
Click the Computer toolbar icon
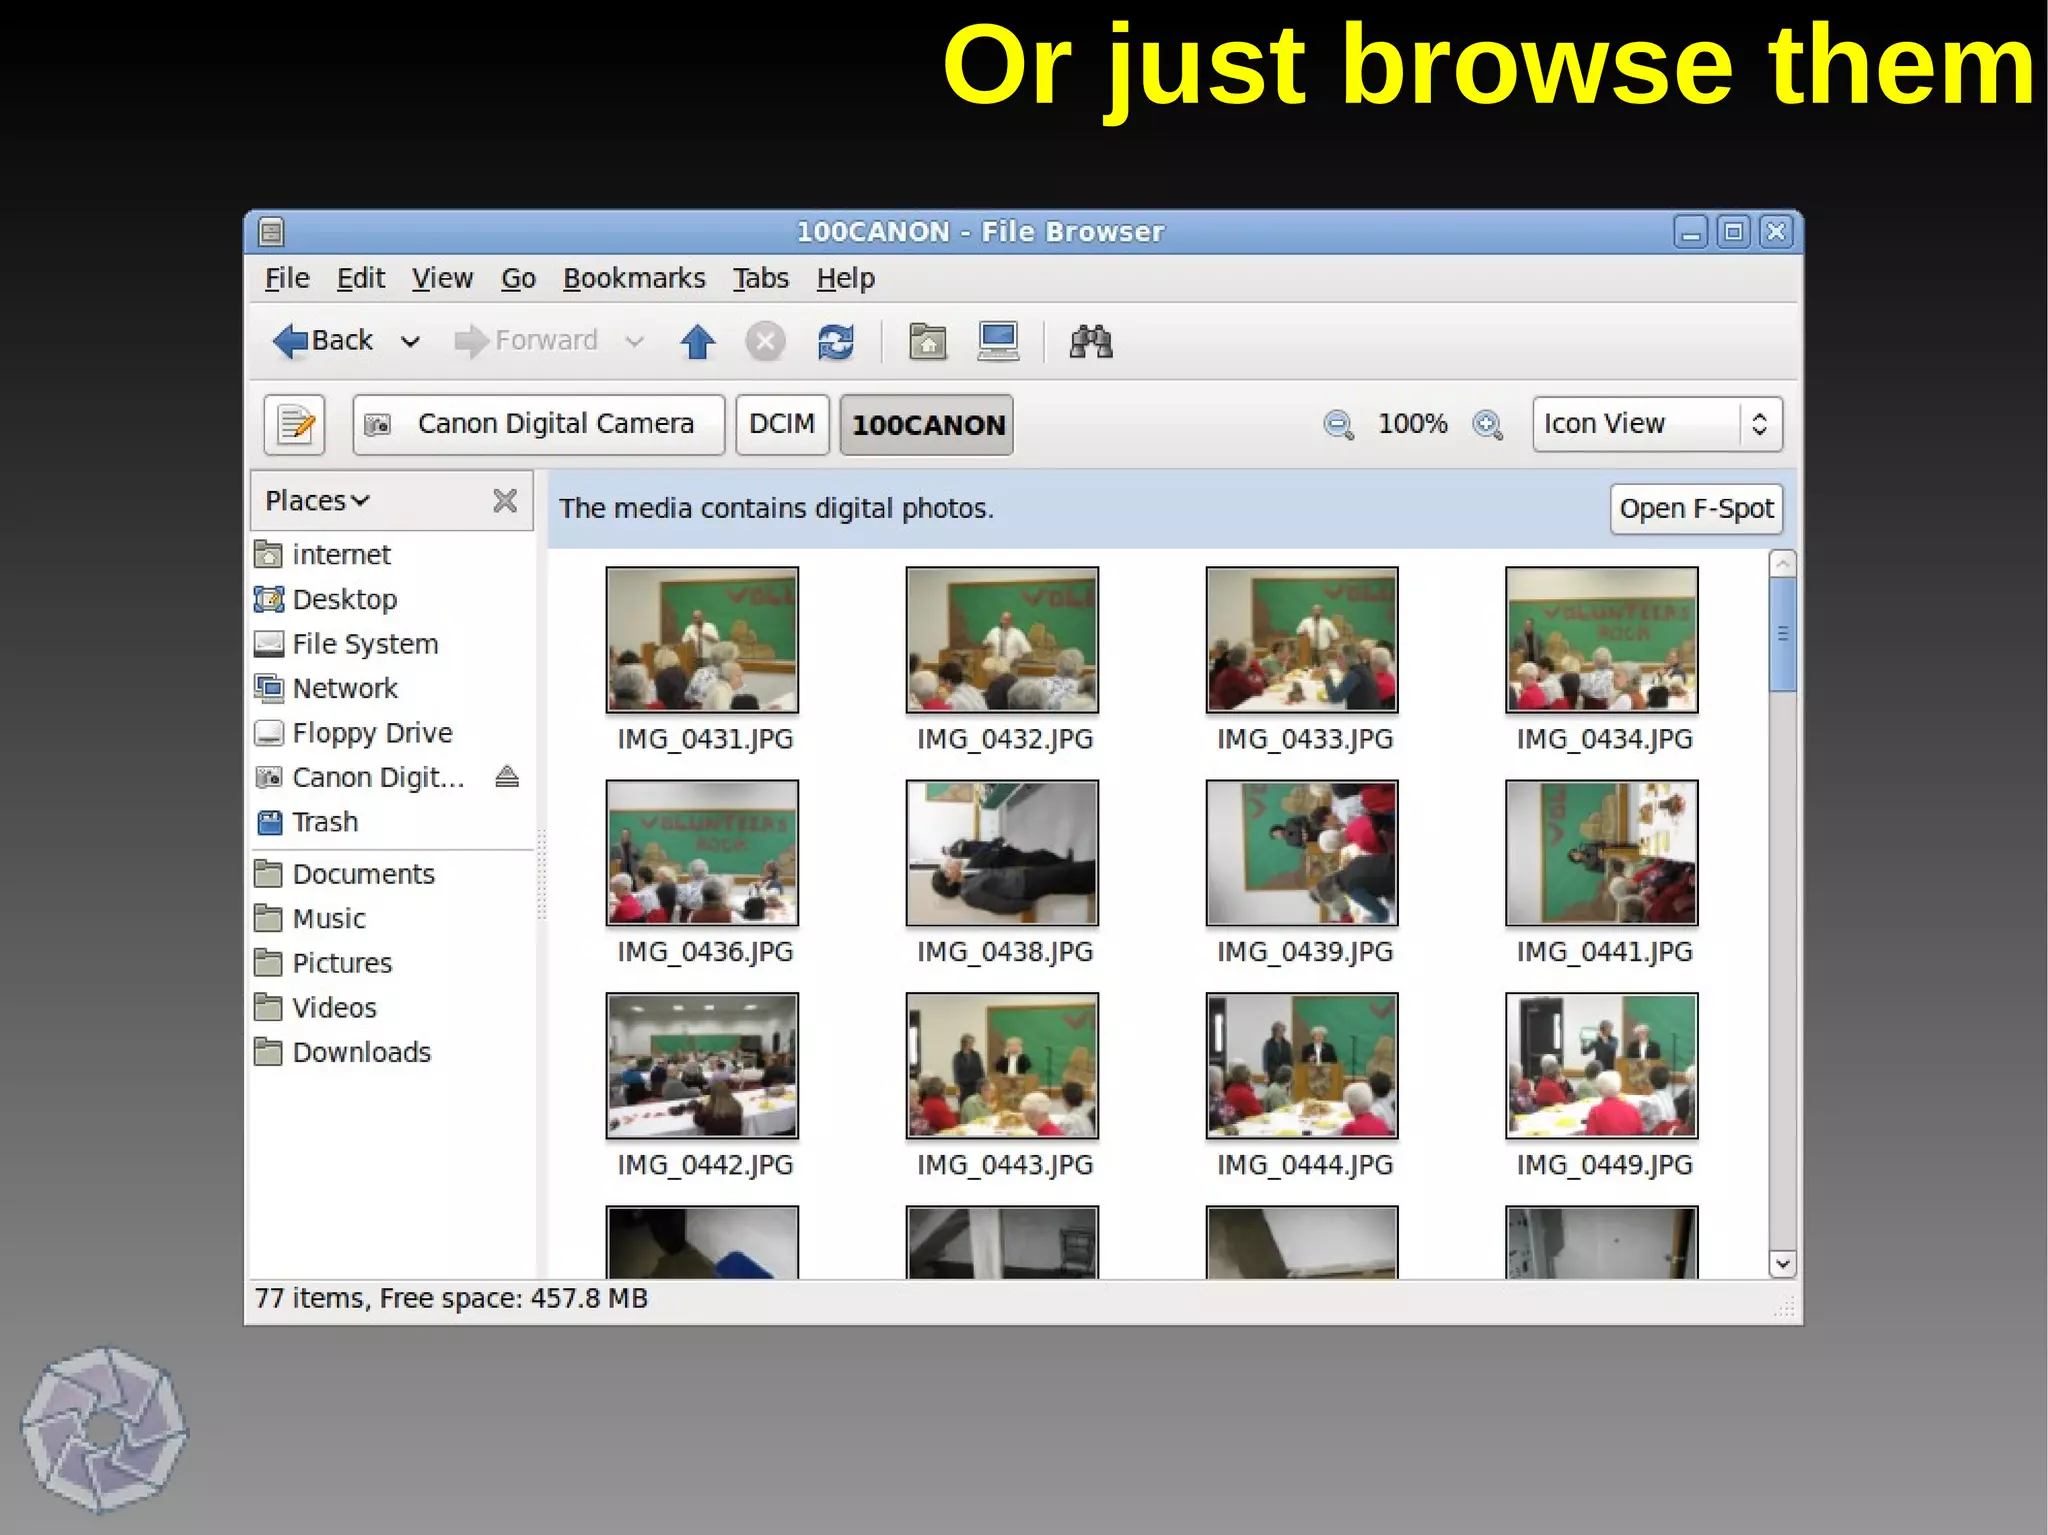pos(997,342)
